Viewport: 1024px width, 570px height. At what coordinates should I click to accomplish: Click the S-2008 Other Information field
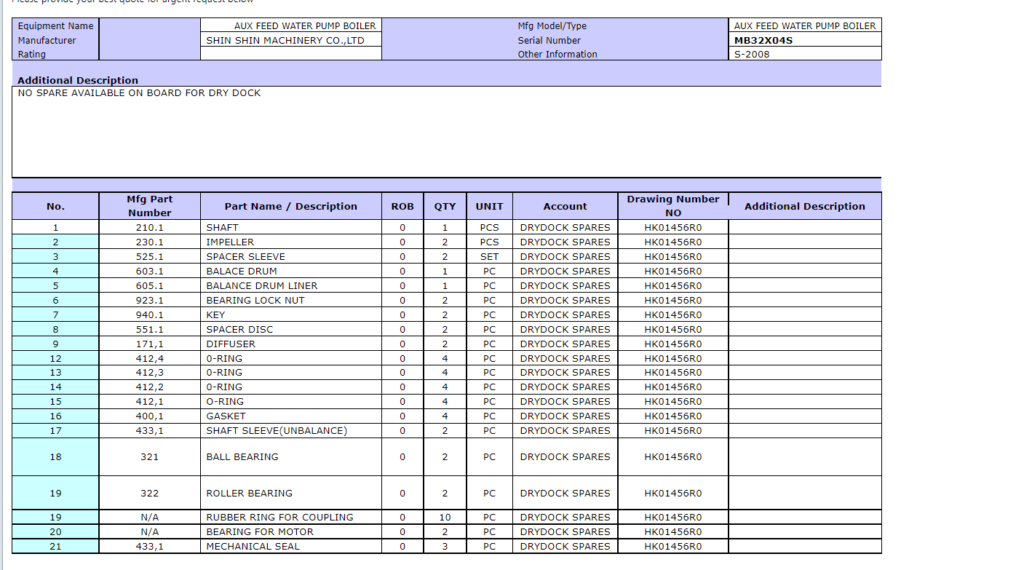tap(804, 55)
